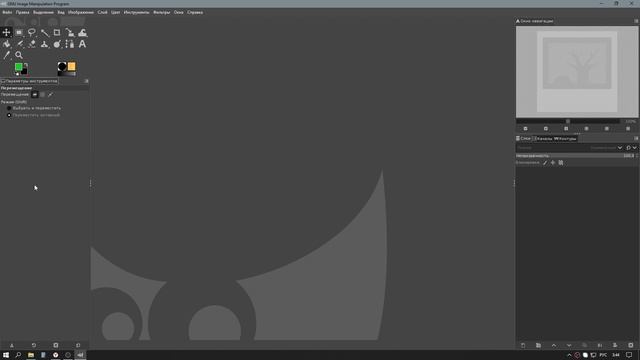This screenshot has width=640, height=360.
Task: Select the Rectangle Select tool
Action: 19,32
